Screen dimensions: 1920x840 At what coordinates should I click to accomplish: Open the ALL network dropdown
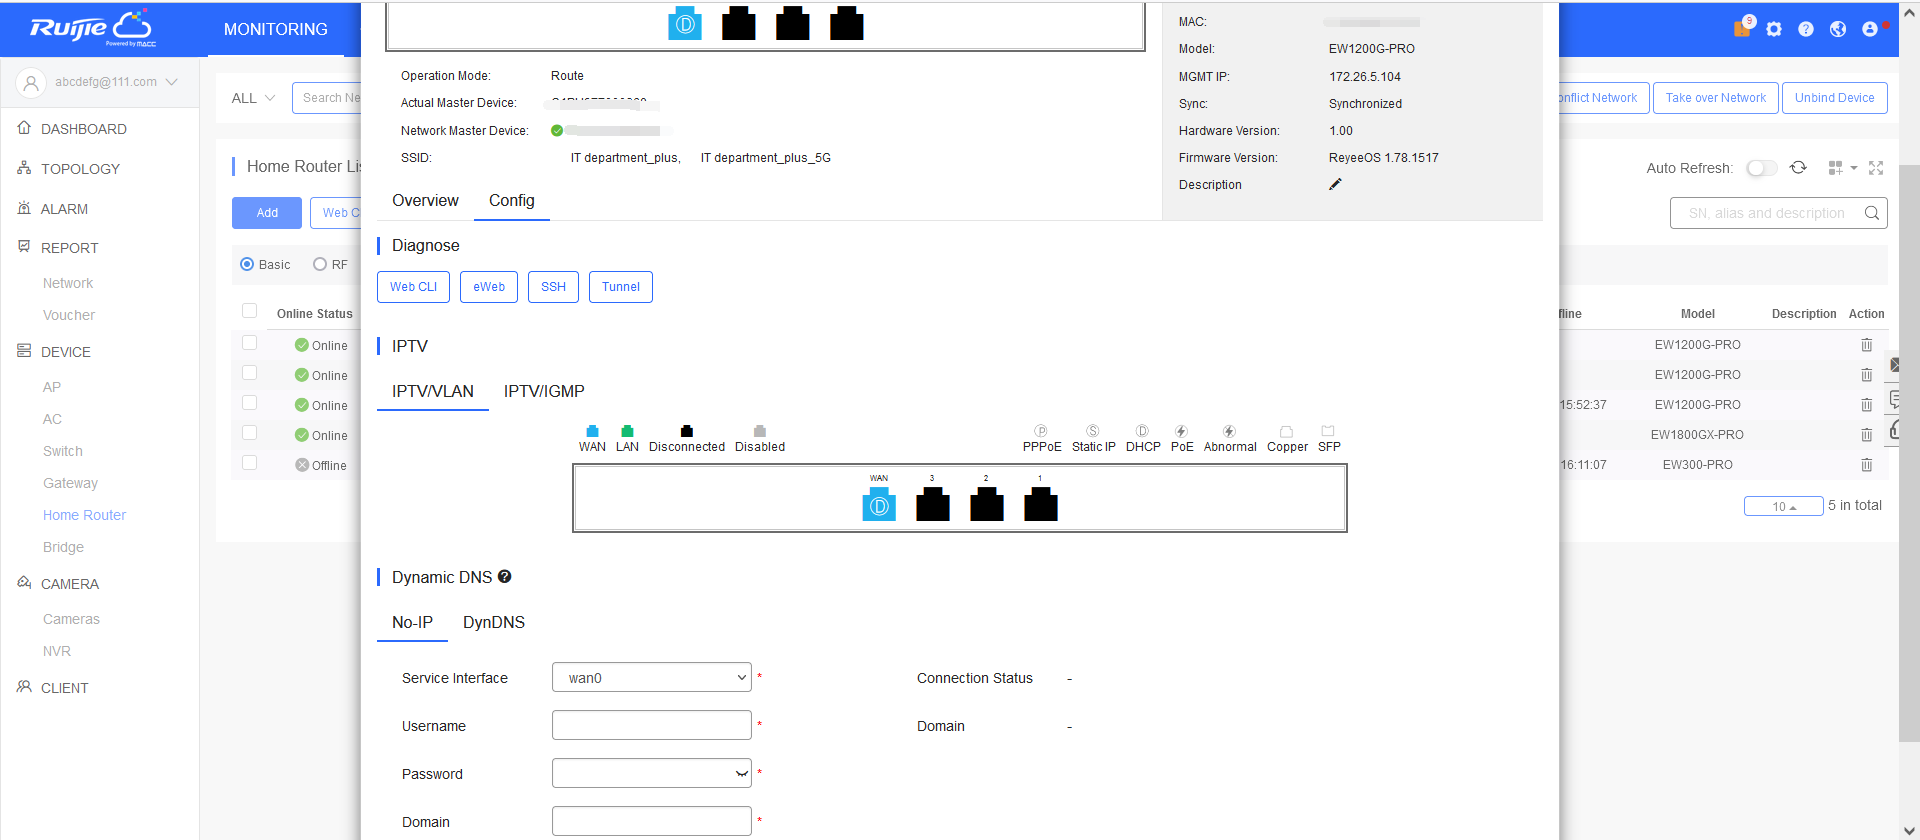click(x=253, y=98)
